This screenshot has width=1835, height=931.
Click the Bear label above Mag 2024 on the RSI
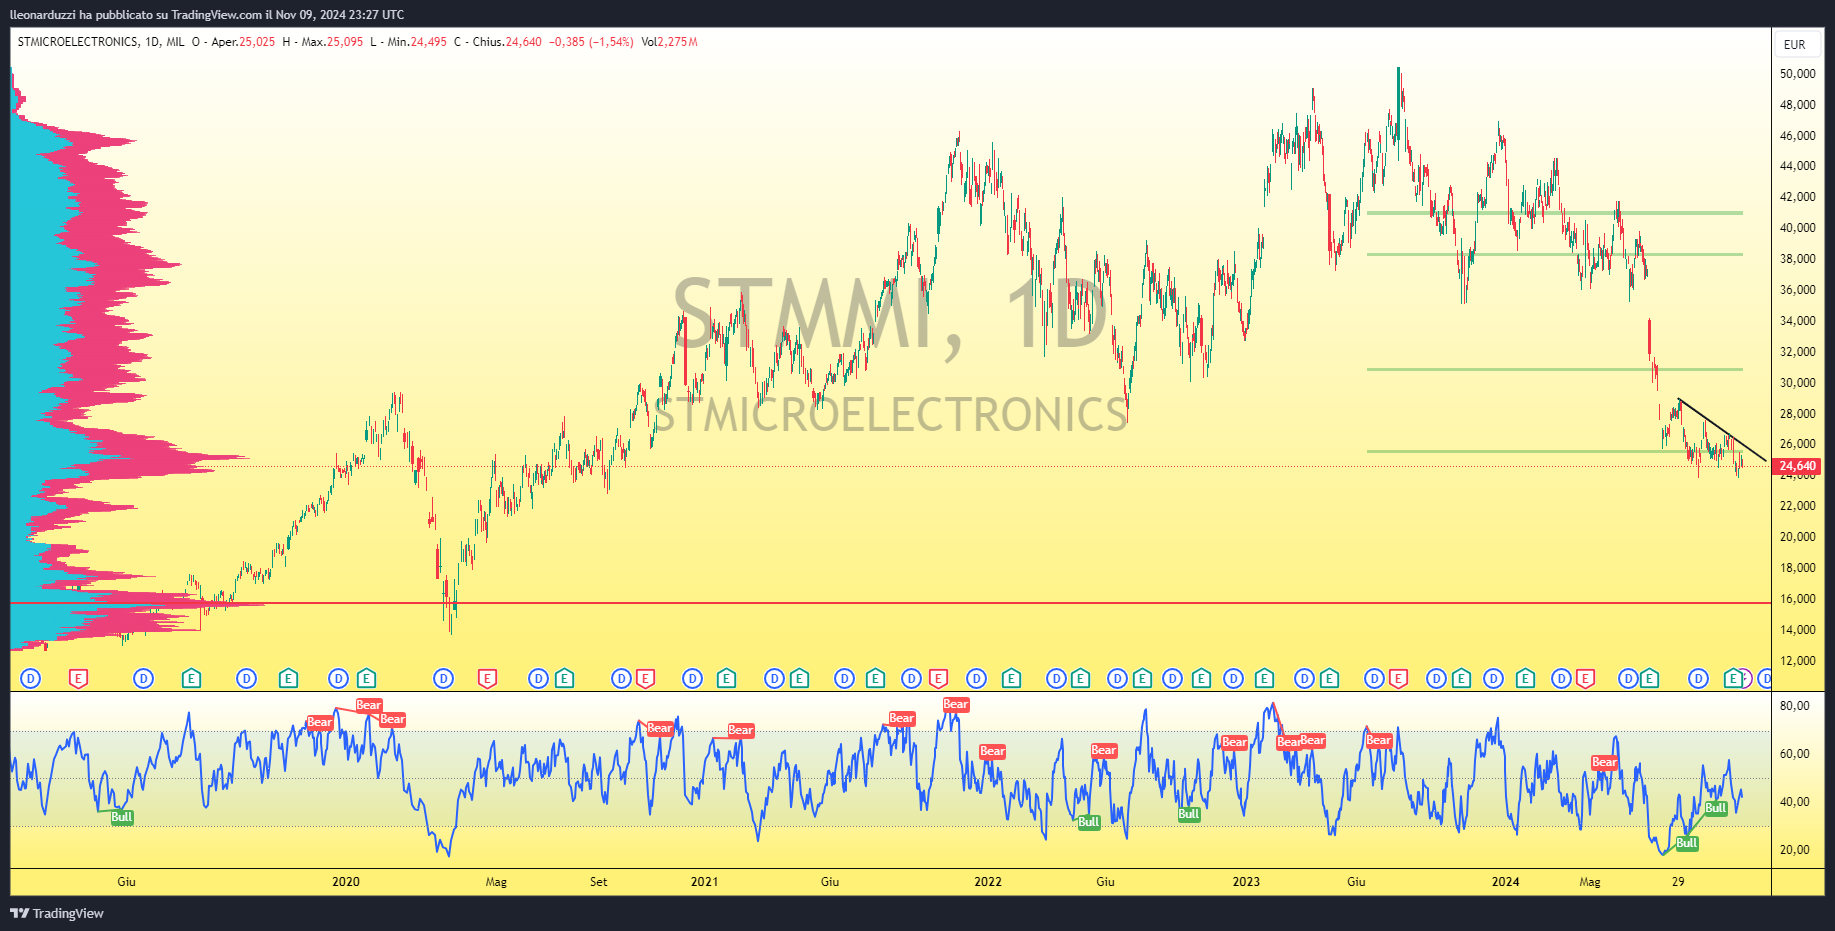coord(1604,762)
